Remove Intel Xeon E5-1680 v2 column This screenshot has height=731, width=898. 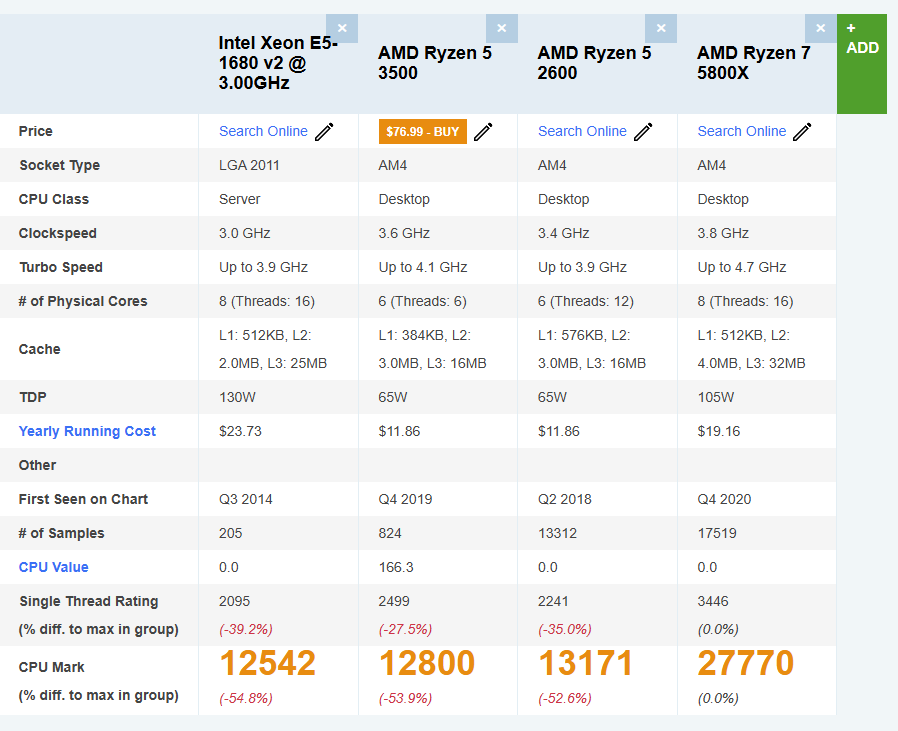click(x=342, y=28)
